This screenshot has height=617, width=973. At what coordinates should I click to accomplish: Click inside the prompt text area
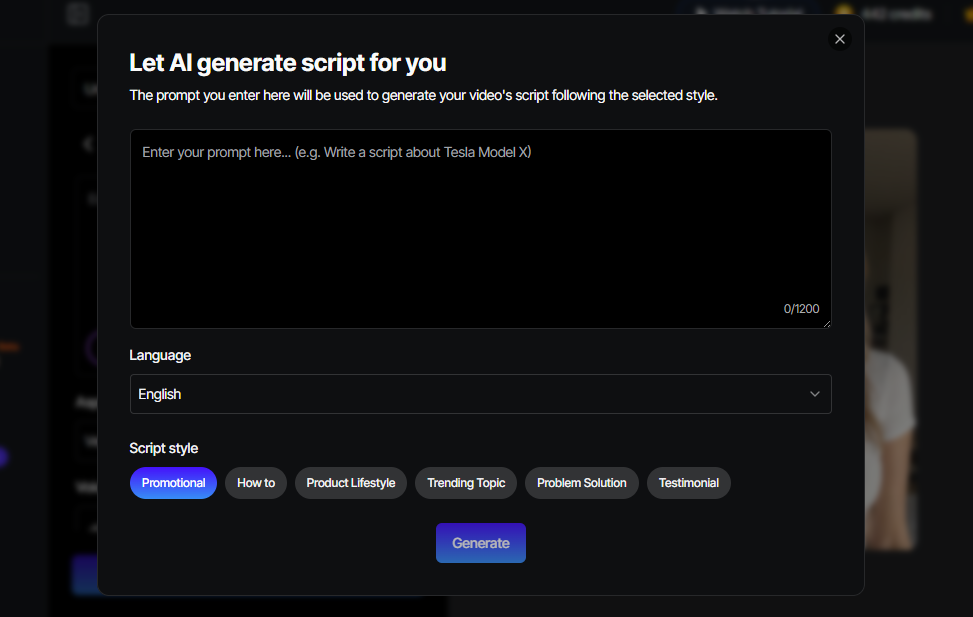click(480, 228)
